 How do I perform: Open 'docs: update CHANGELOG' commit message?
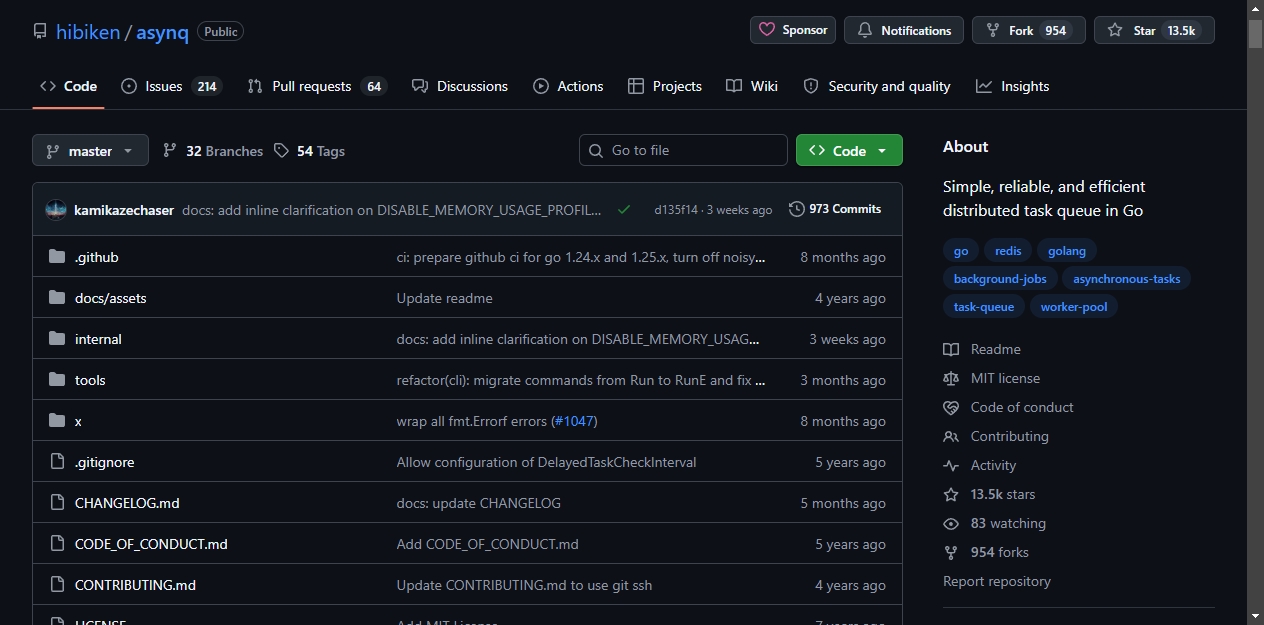pyautogui.click(x=479, y=503)
